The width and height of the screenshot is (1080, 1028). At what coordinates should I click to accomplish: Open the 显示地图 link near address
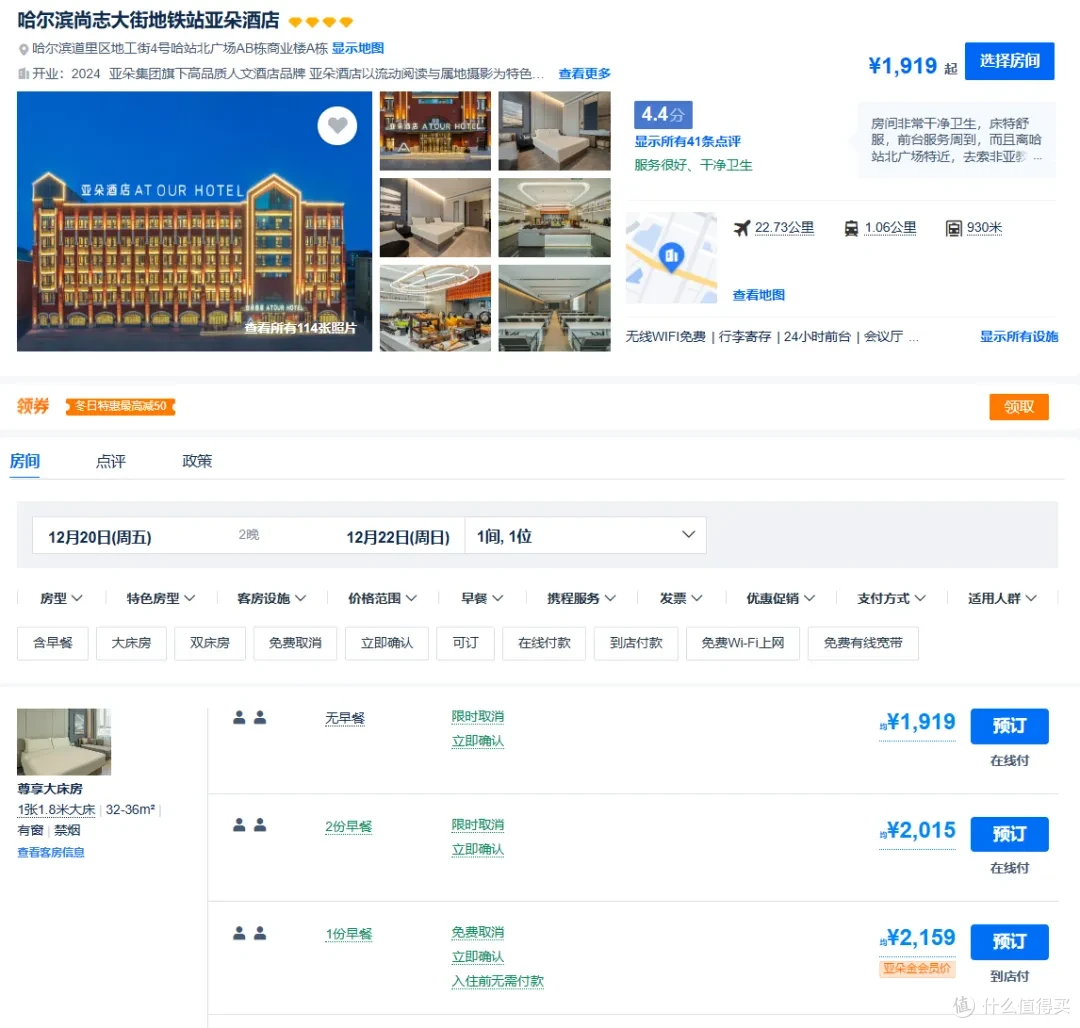357,48
